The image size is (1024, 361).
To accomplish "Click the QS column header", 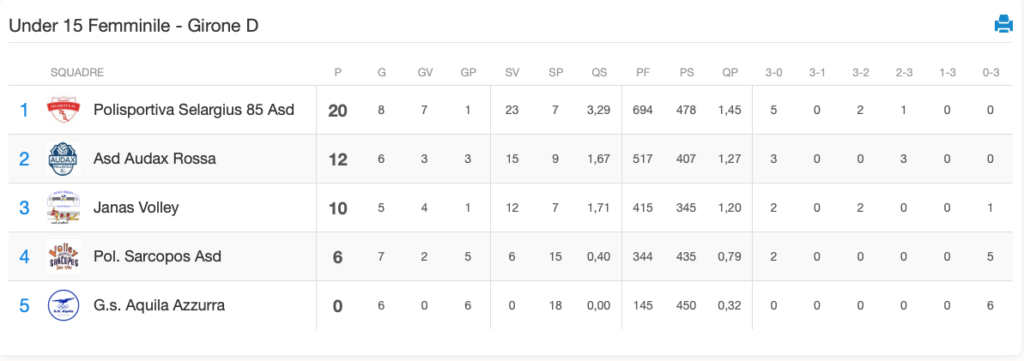I will tap(599, 72).
